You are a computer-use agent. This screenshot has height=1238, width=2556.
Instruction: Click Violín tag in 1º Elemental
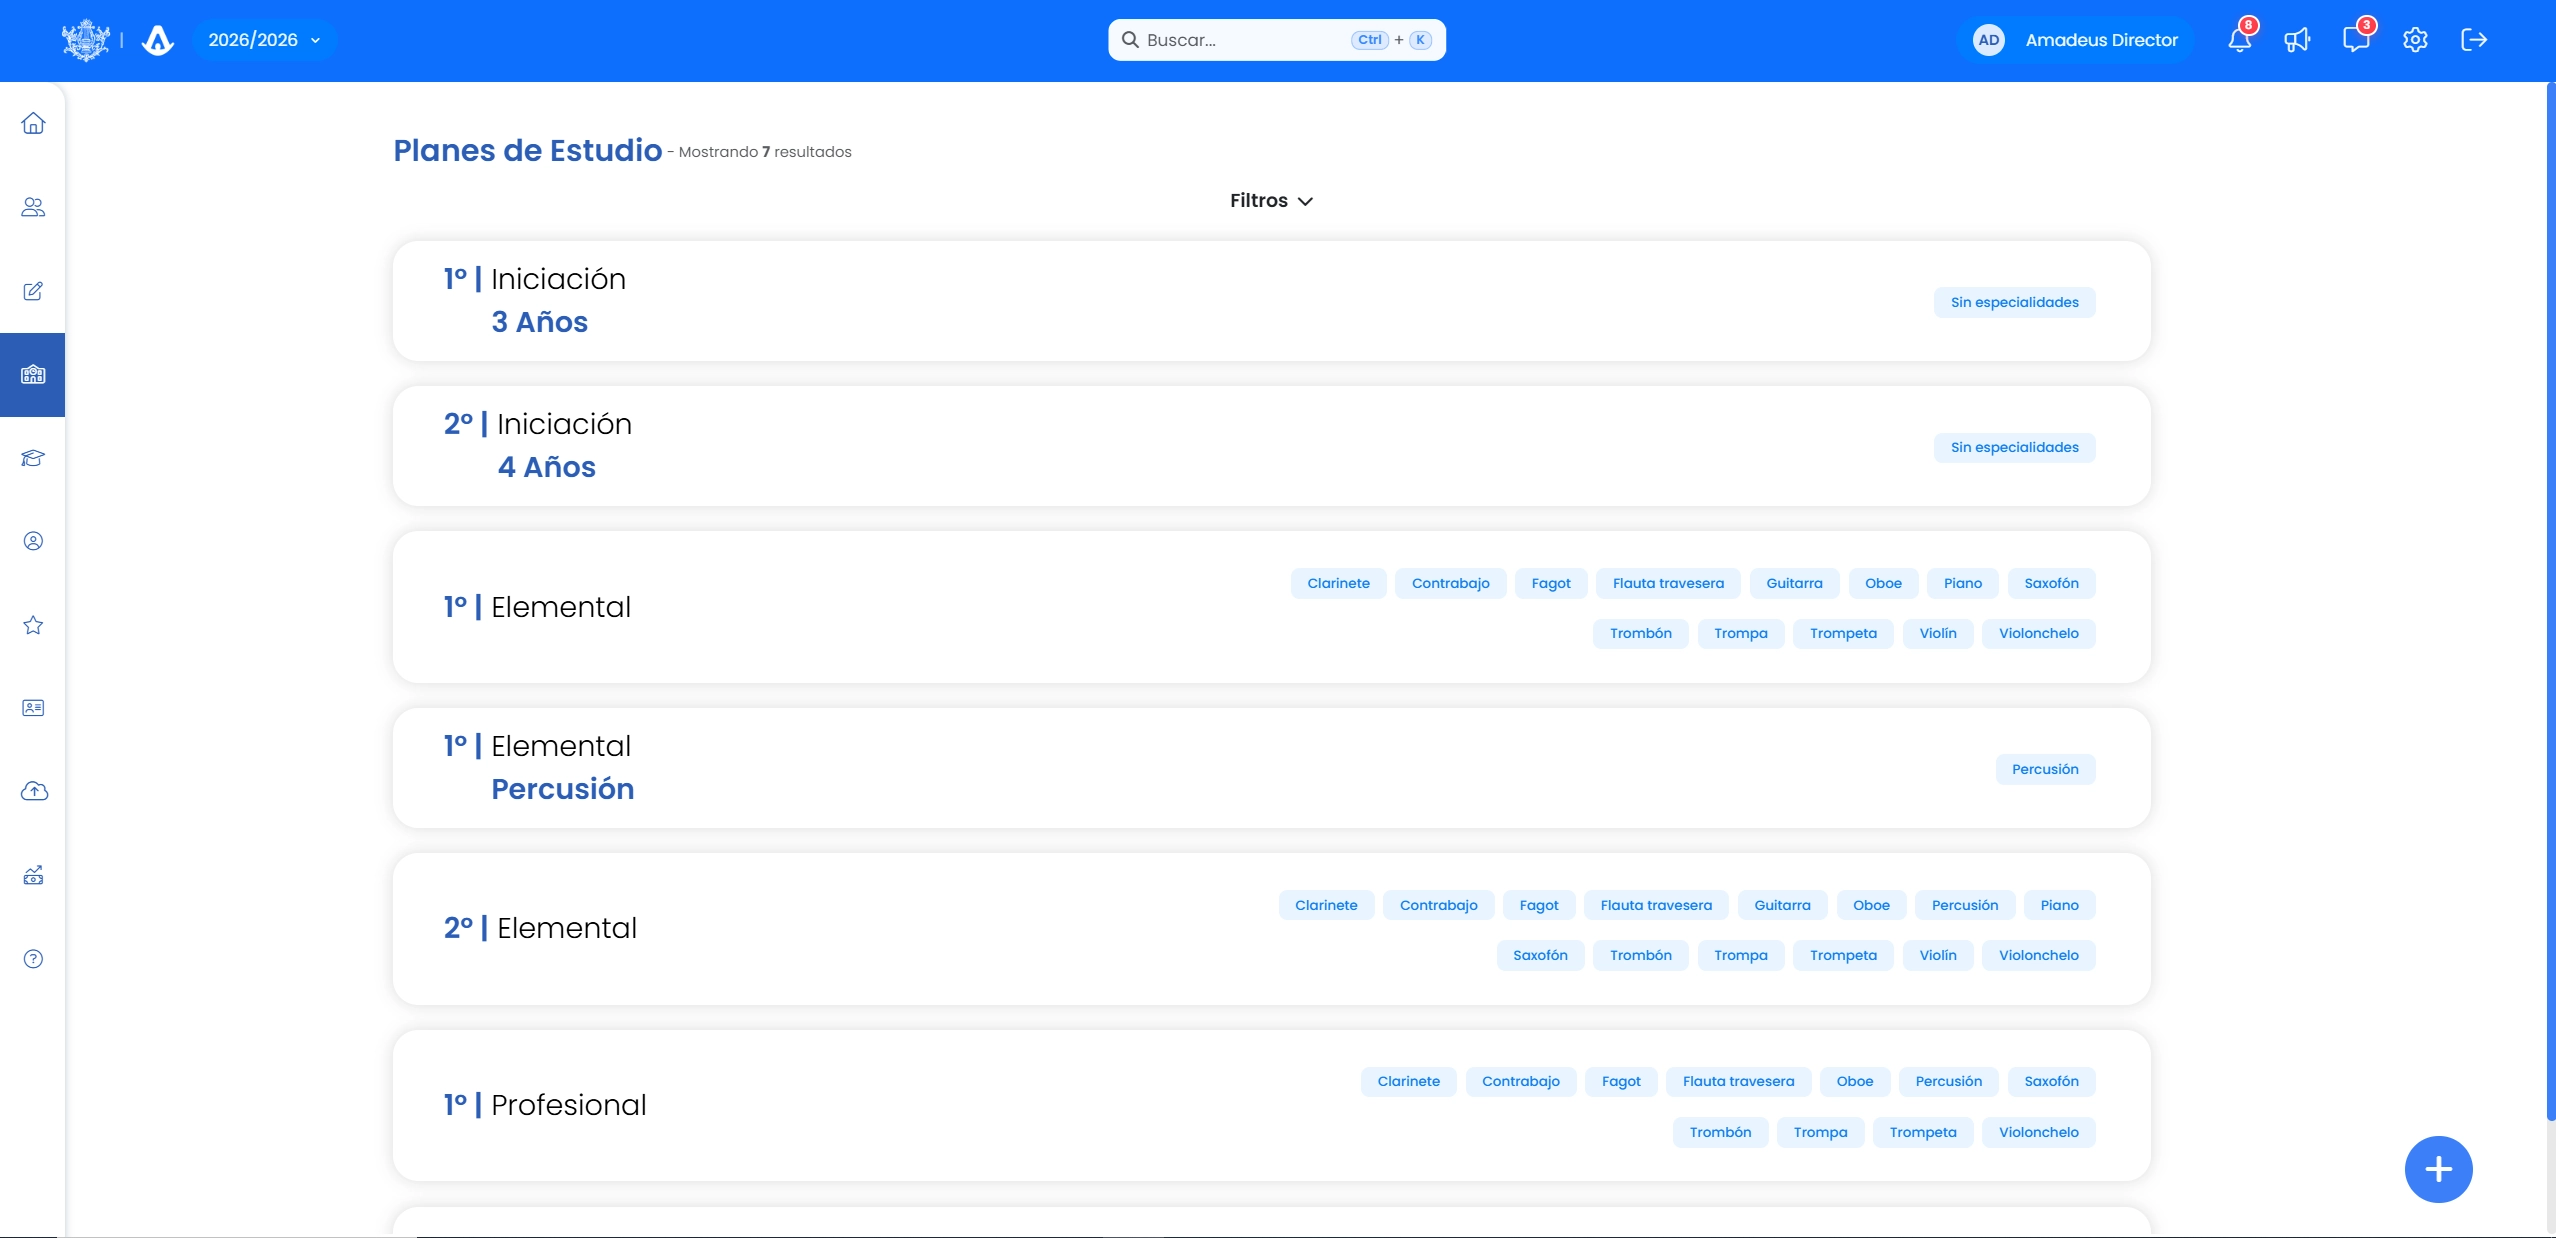coord(1938,633)
